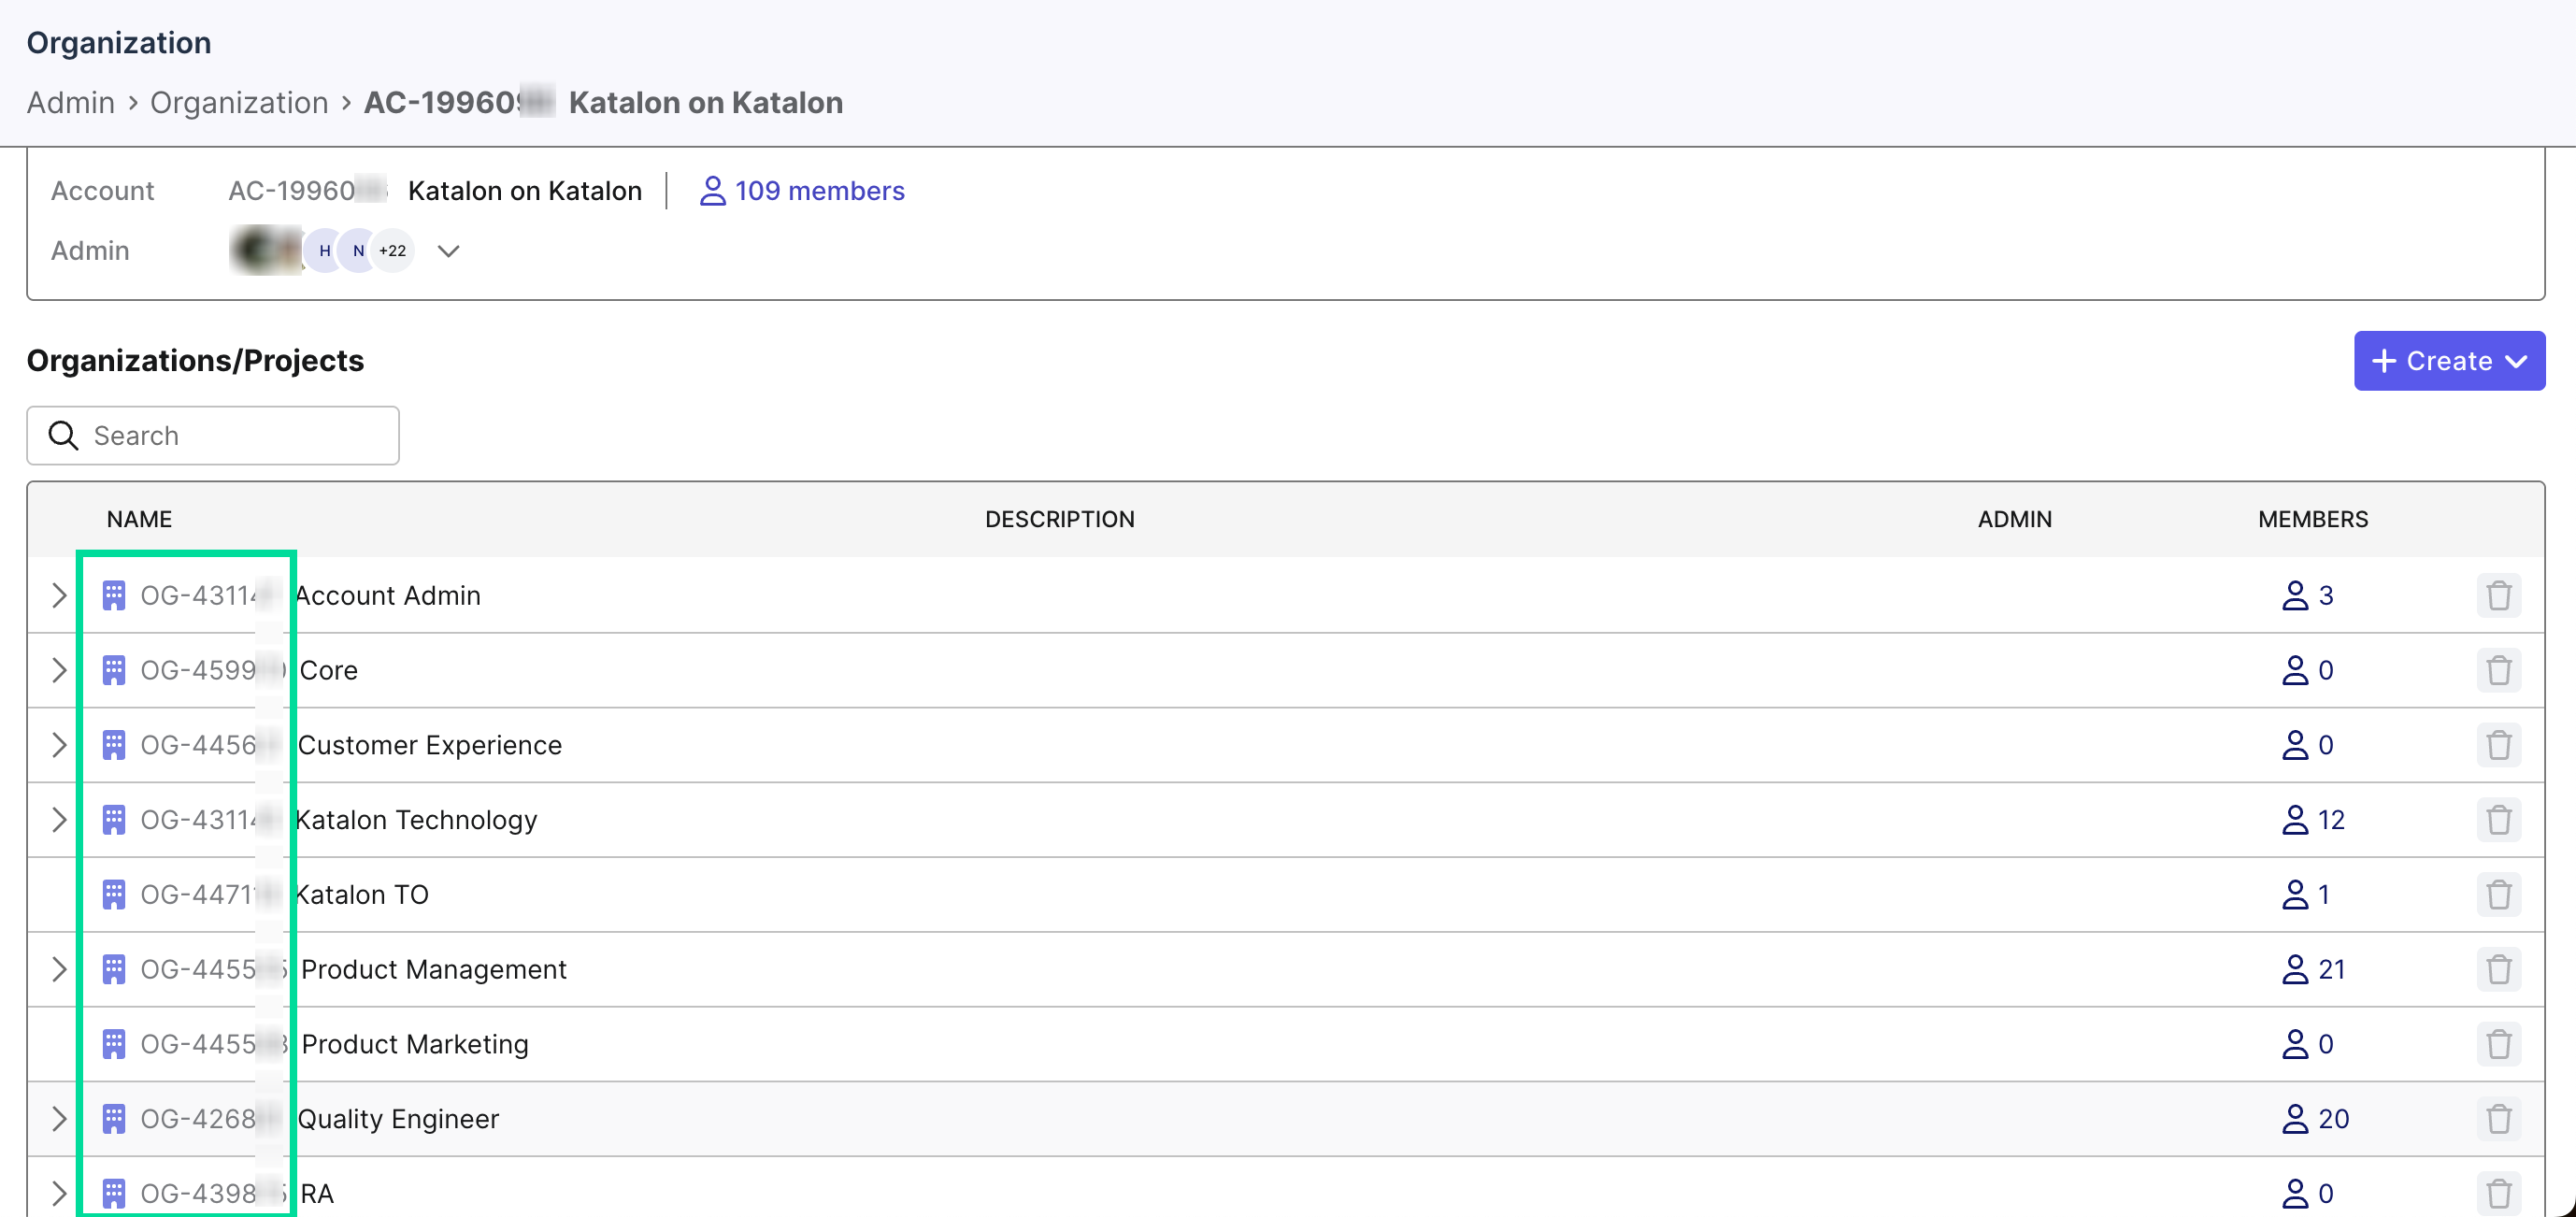The image size is (2576, 1217).
Task: Delete the Core organization via trash icon
Action: [2499, 670]
